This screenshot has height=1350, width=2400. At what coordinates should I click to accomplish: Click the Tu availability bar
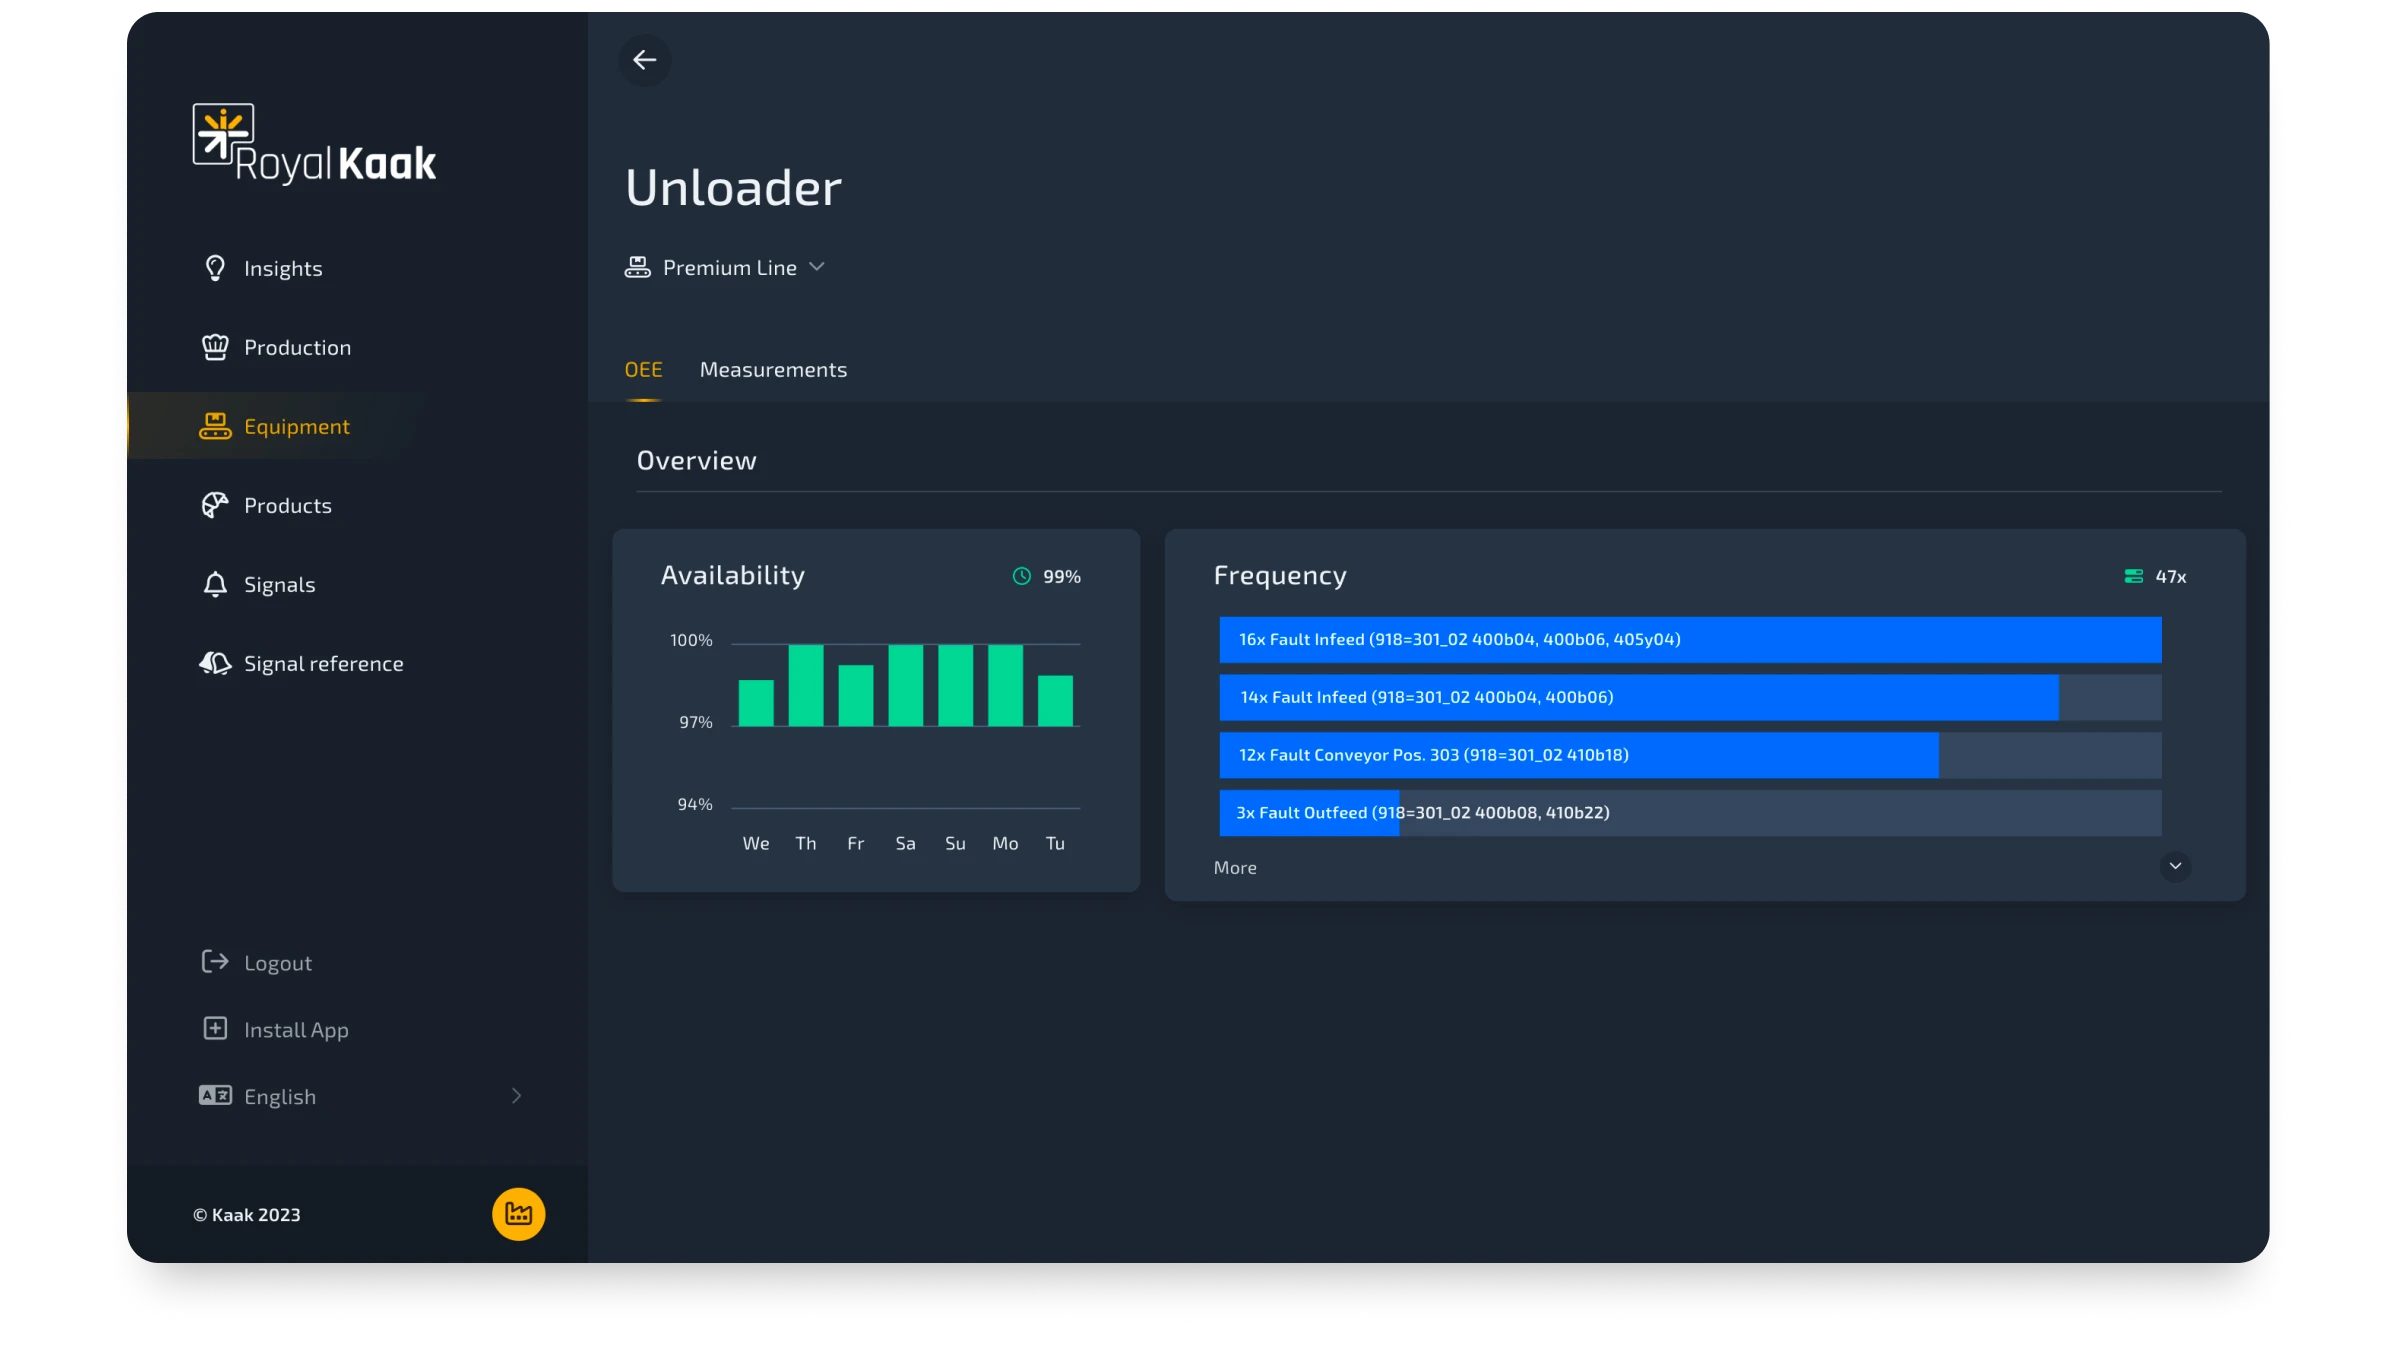coord(1056,701)
